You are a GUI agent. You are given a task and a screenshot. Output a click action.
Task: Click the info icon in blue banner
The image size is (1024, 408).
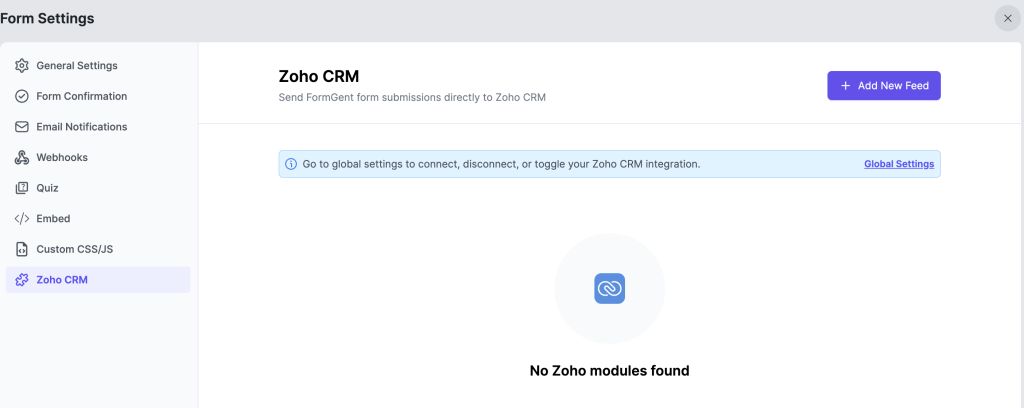[291, 164]
